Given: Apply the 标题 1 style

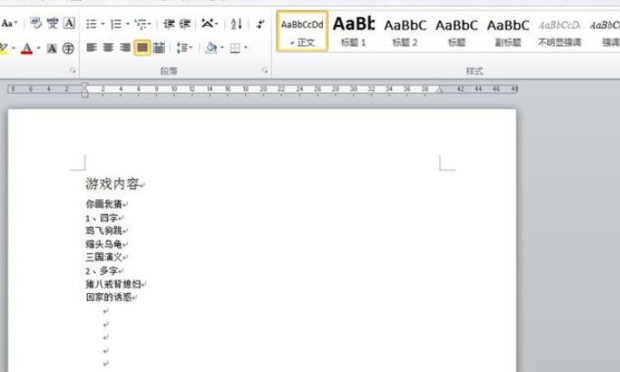Looking at the screenshot, I should (x=353, y=31).
